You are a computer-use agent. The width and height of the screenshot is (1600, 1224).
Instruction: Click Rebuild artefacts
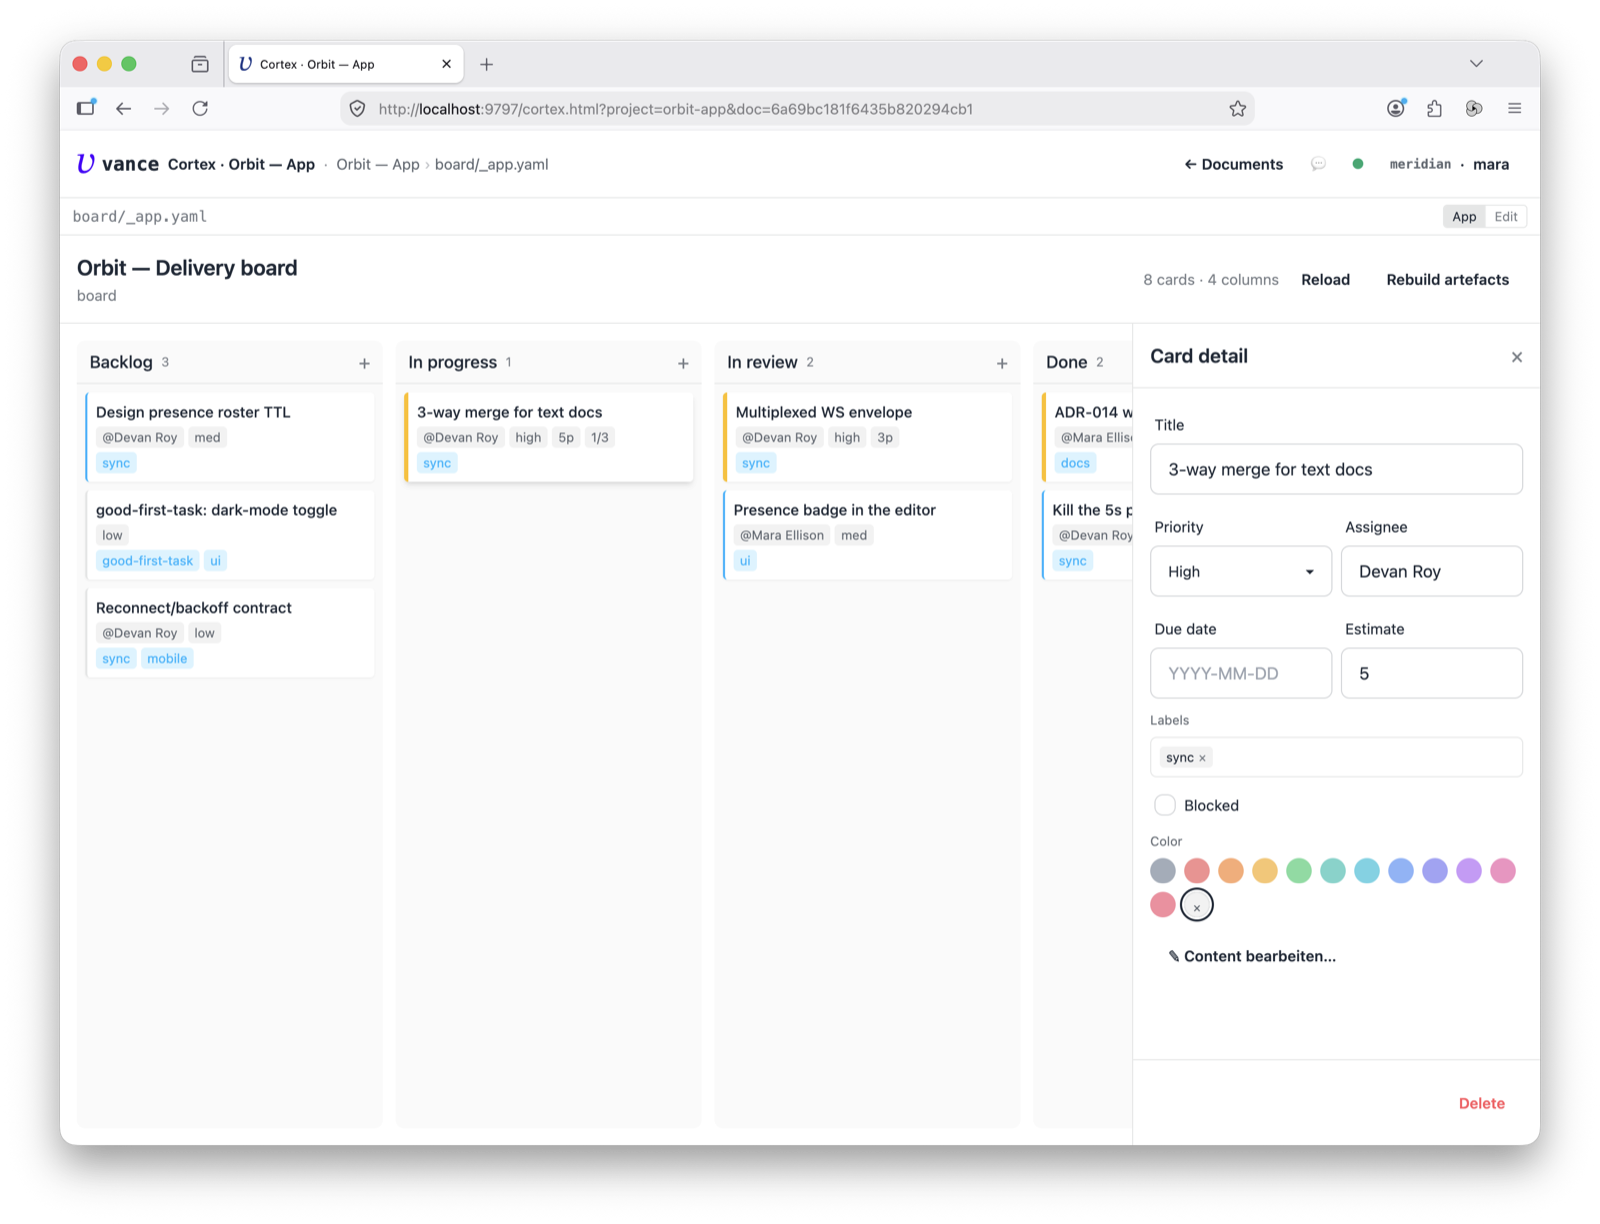1447,280
